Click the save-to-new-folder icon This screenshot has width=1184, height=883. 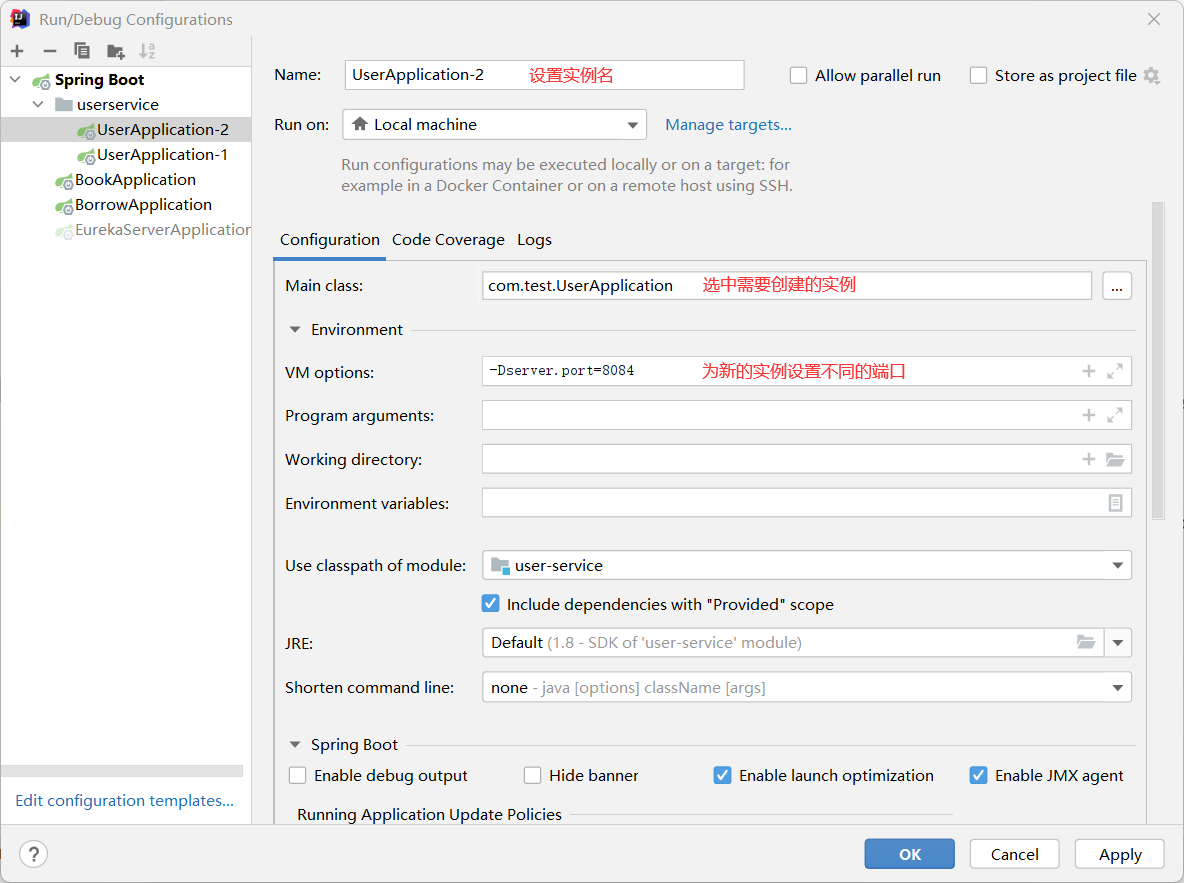click(116, 51)
